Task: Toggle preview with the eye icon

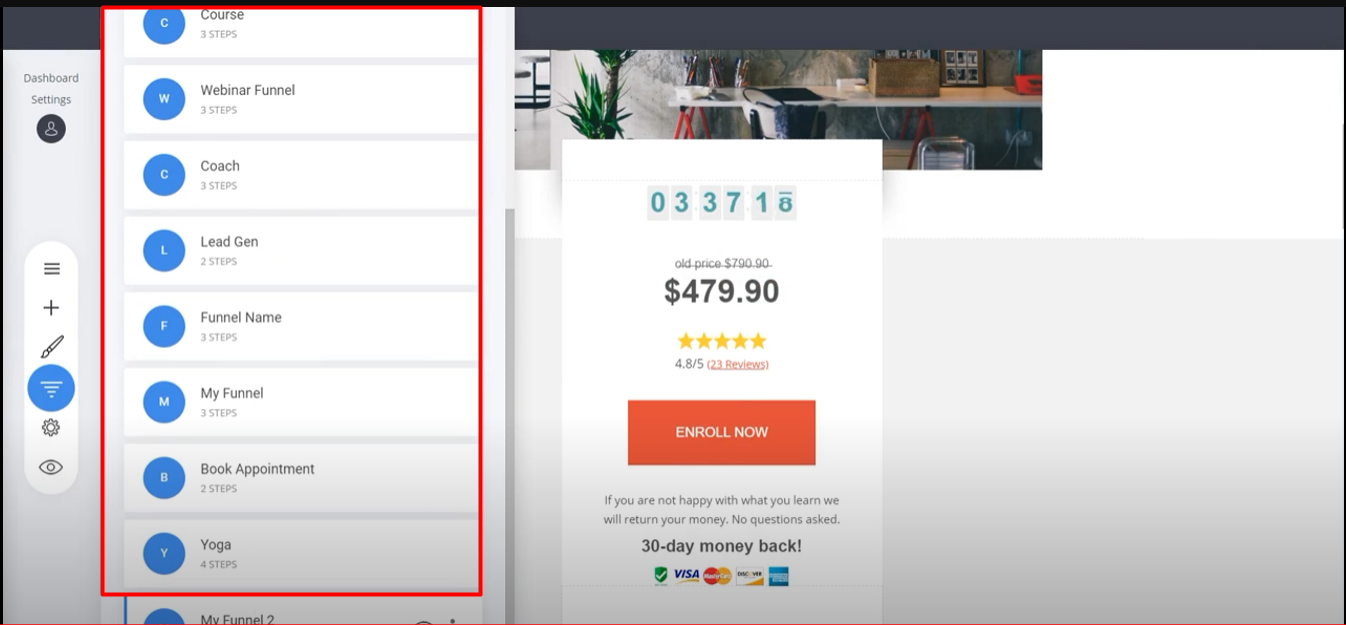Action: click(x=51, y=467)
